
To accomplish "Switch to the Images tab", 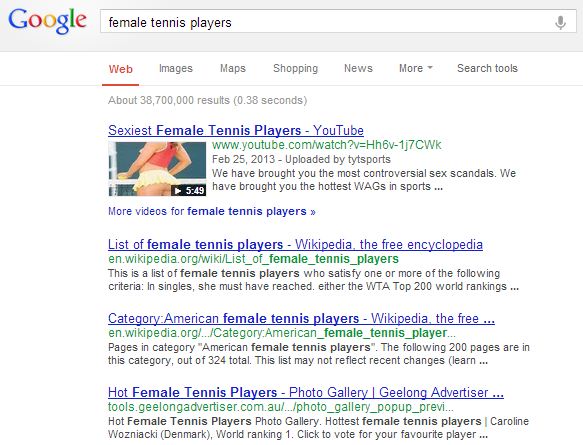I will click(175, 68).
